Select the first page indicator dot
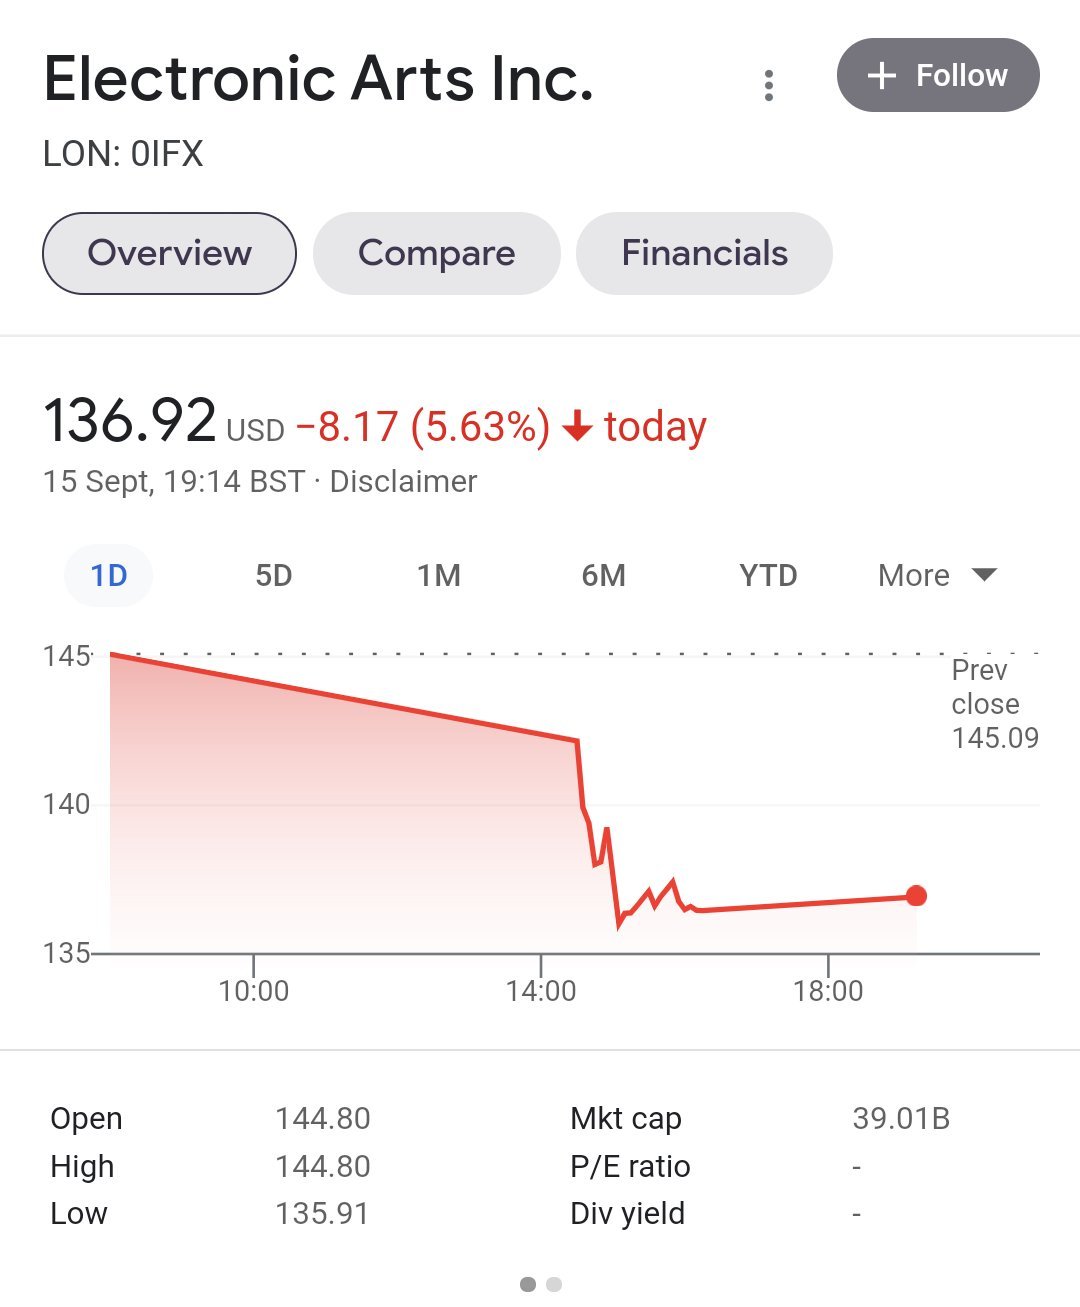Viewport: 1080px width, 1307px height. pos(528,1284)
